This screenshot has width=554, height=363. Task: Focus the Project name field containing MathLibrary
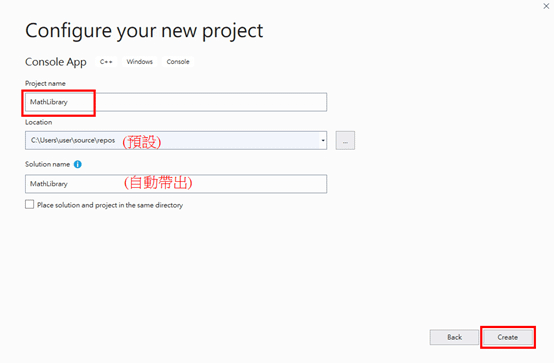(x=176, y=102)
